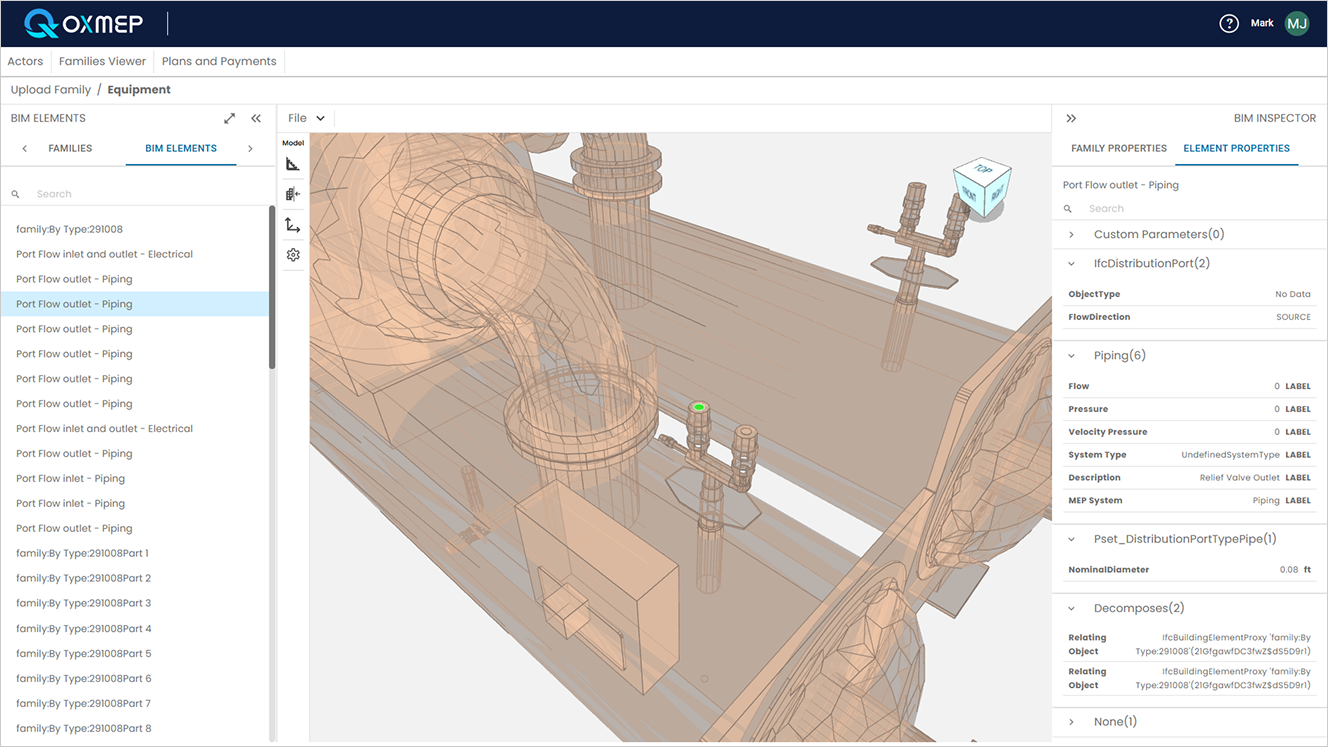Open the Plans and Payments page
Screen dimensions: 1328x747
[x=218, y=60]
